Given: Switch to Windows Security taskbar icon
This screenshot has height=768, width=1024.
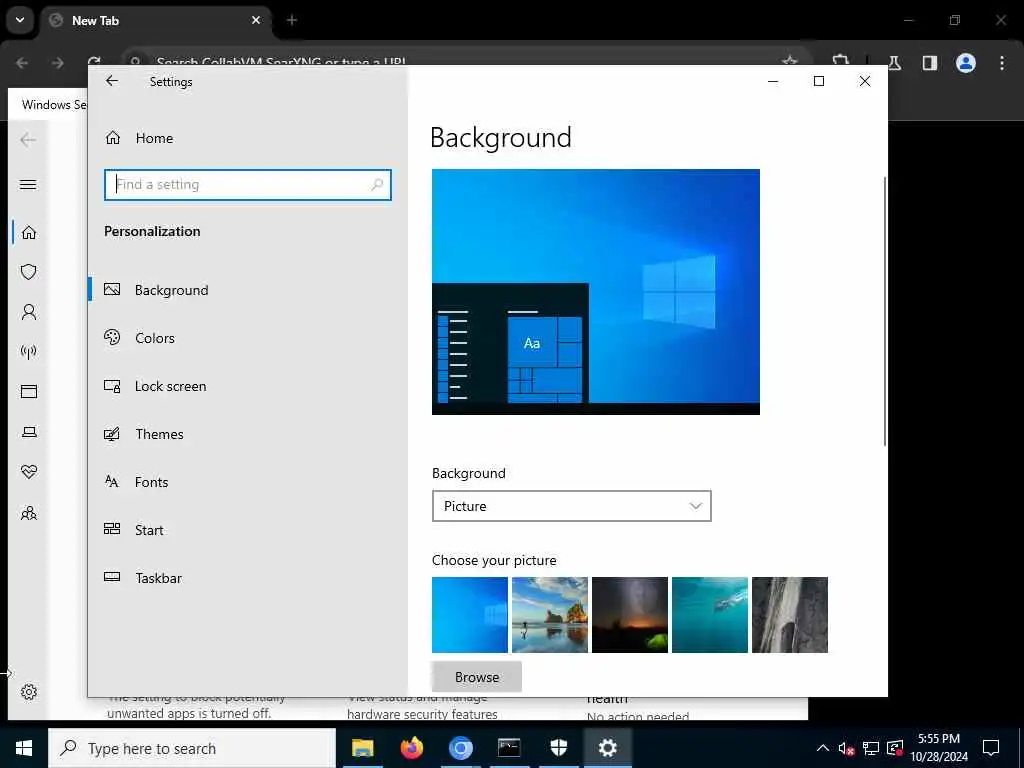Looking at the screenshot, I should pos(558,748).
